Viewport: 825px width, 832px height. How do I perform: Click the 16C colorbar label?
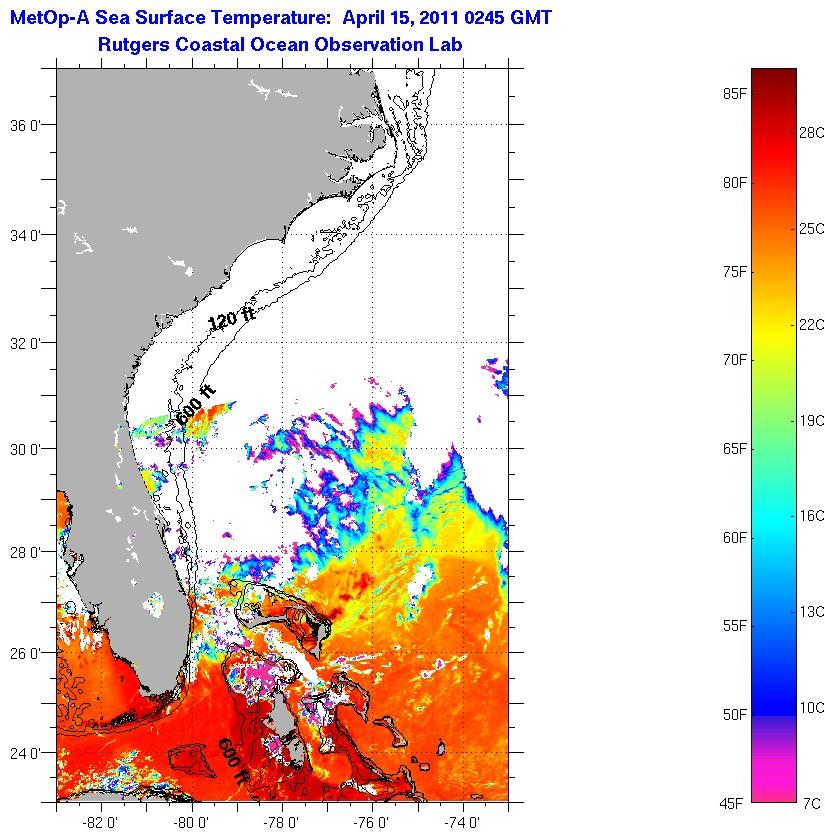[x=812, y=516]
